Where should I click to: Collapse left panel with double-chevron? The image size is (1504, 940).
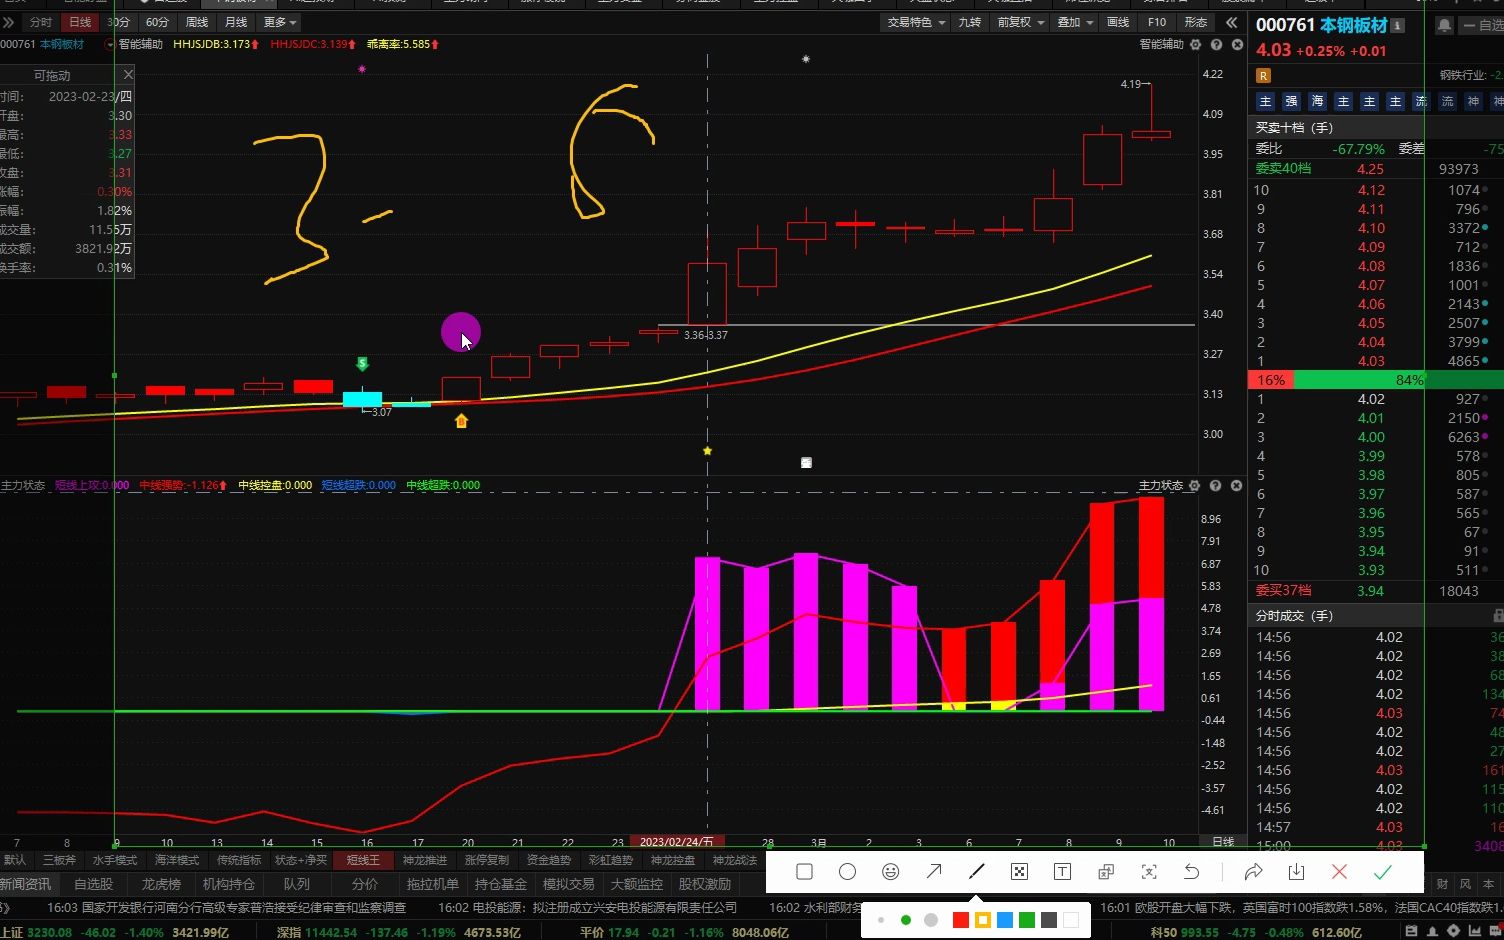tap(8, 22)
